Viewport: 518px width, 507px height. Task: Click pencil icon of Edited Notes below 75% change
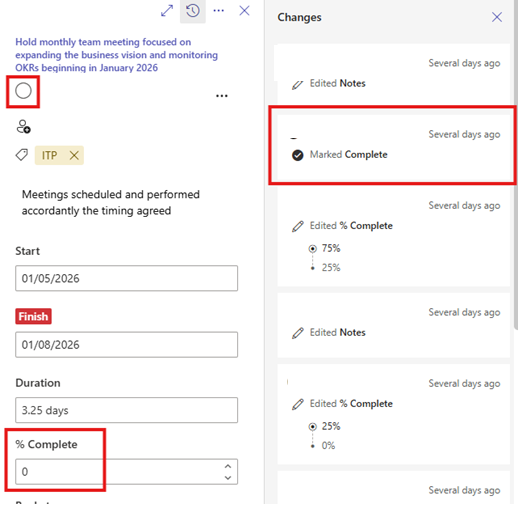click(298, 333)
